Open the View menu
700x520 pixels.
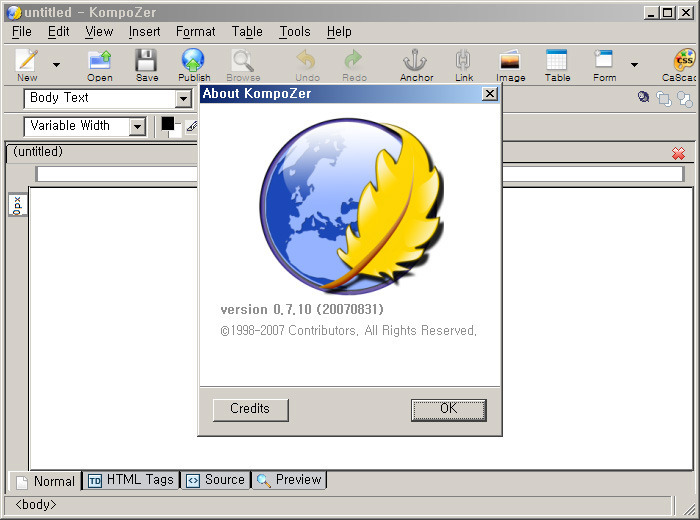tap(99, 32)
